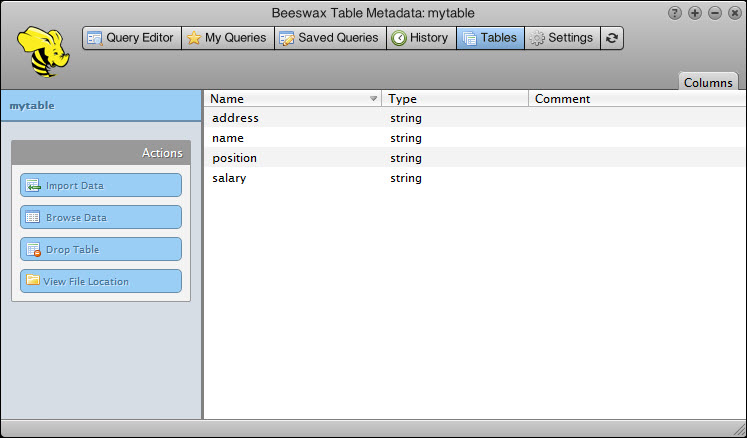Sort by the Name column sort arrow
This screenshot has width=747, height=438.
[373, 99]
